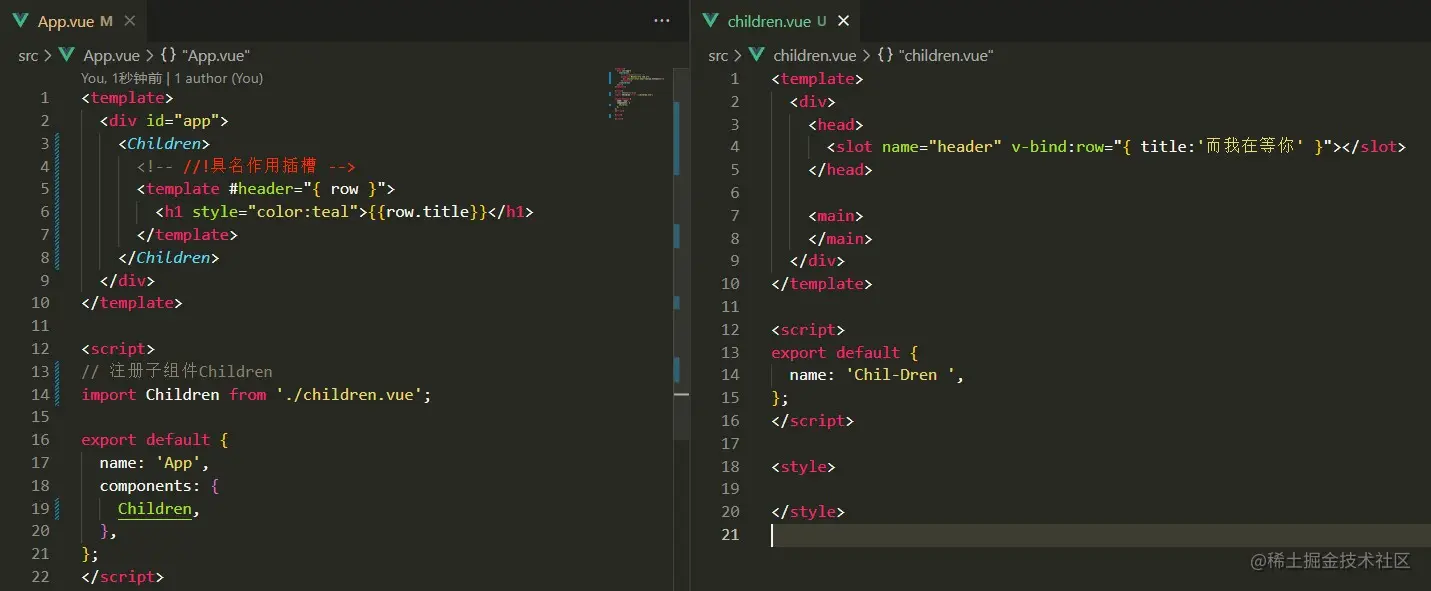
Task: Click export default in children.vue
Action: coord(835,353)
